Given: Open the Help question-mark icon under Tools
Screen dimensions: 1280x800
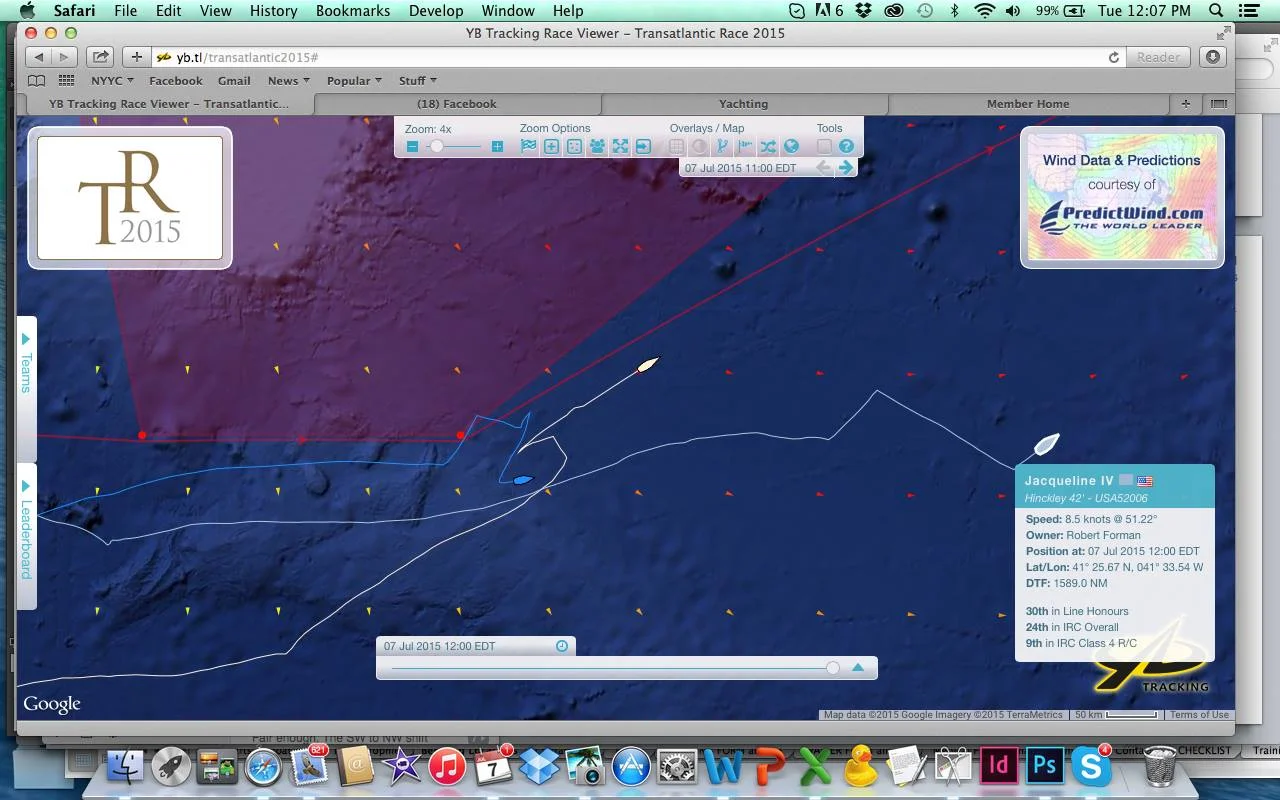Looking at the screenshot, I should 847,146.
